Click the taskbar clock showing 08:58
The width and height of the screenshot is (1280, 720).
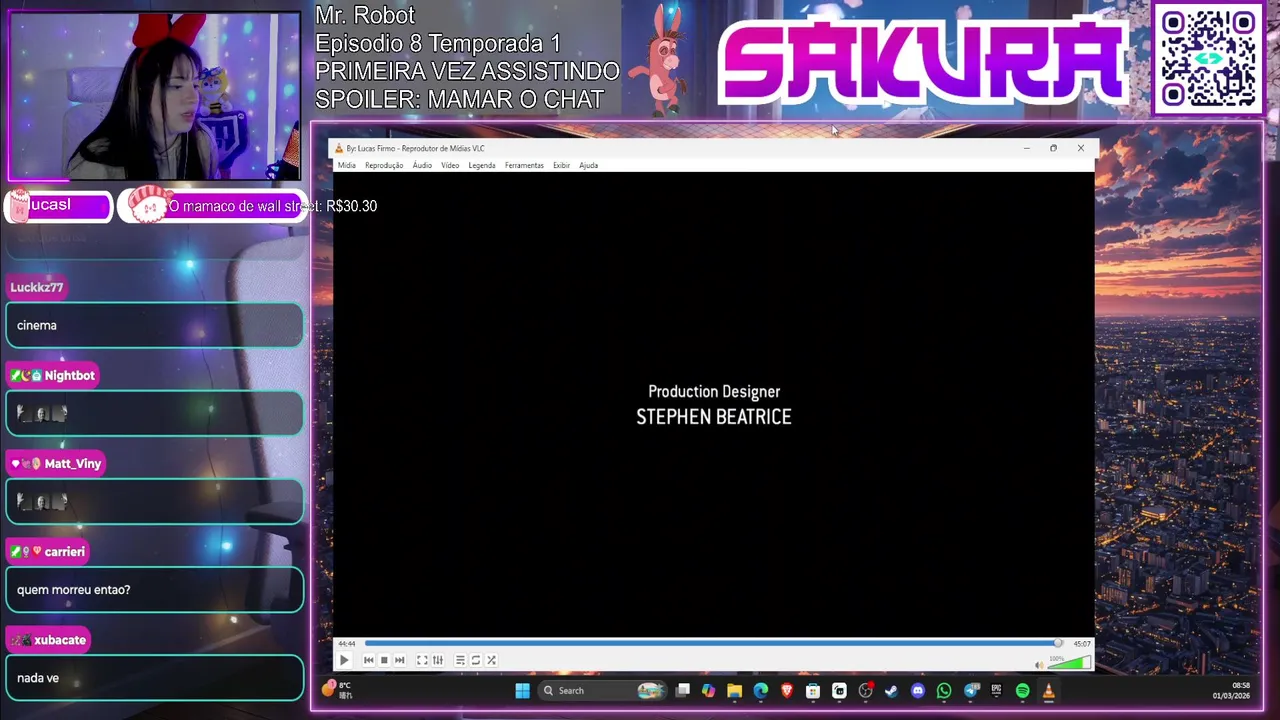click(x=1231, y=690)
